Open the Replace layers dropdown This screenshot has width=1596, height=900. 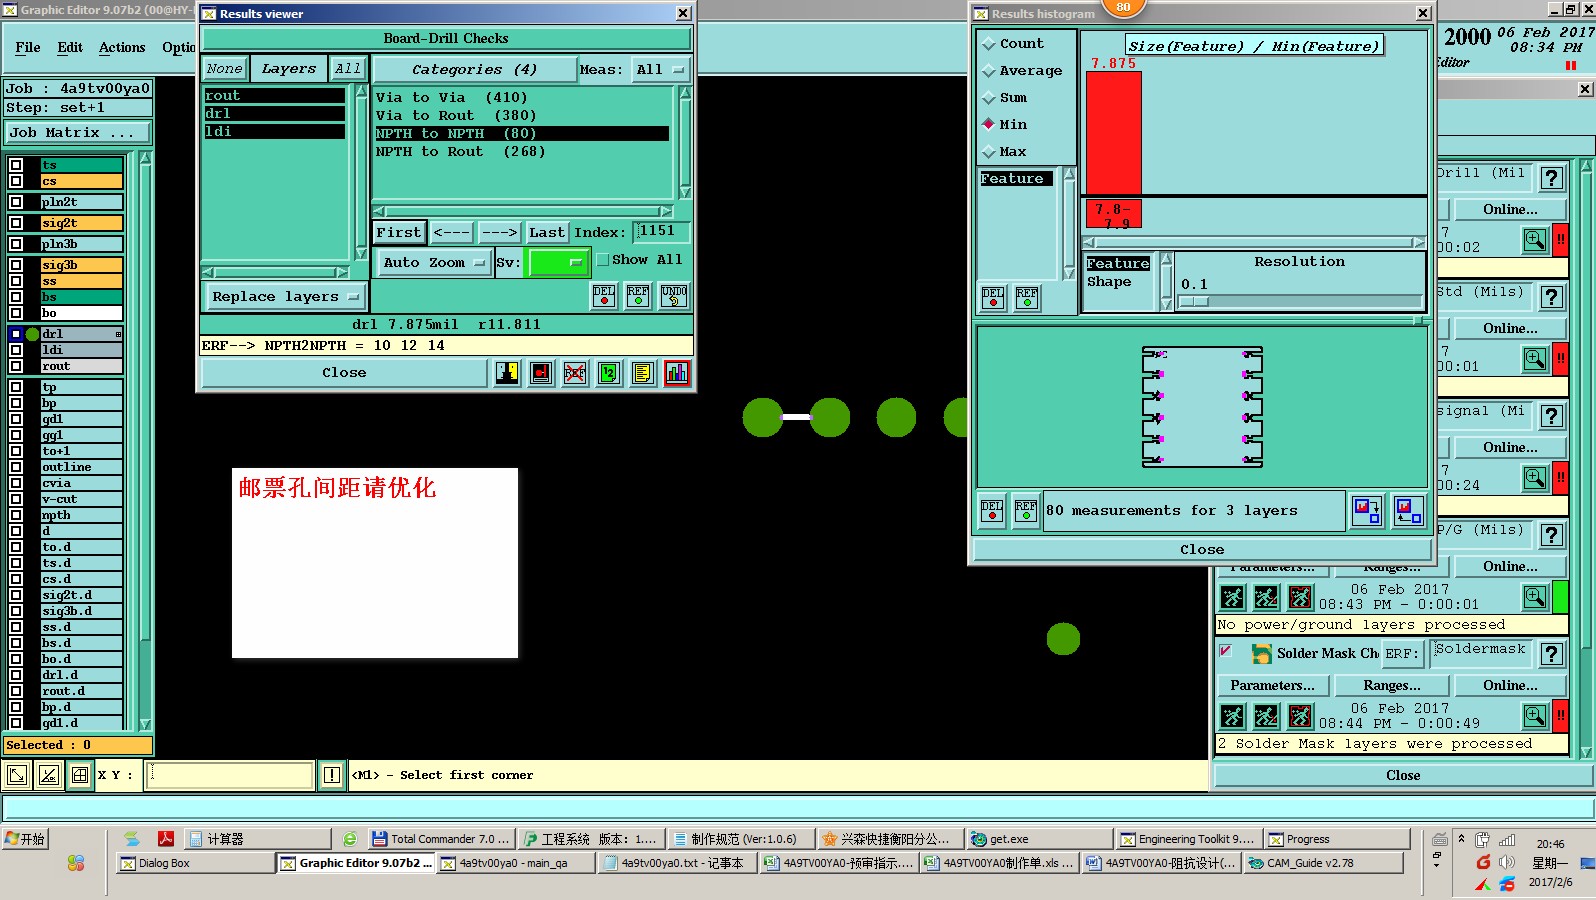click(285, 297)
